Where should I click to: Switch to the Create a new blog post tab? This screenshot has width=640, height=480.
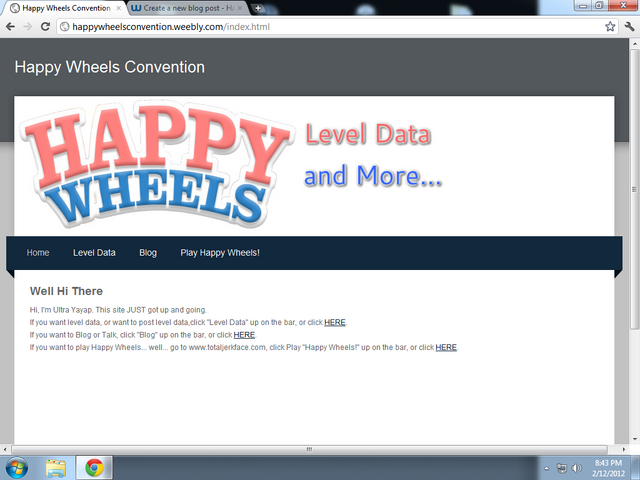click(188, 8)
